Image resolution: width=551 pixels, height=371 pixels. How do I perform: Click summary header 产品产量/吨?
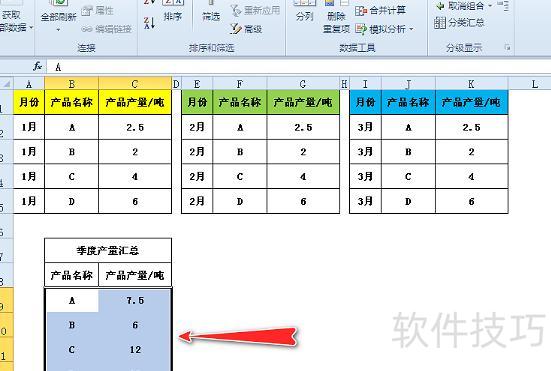135,275
